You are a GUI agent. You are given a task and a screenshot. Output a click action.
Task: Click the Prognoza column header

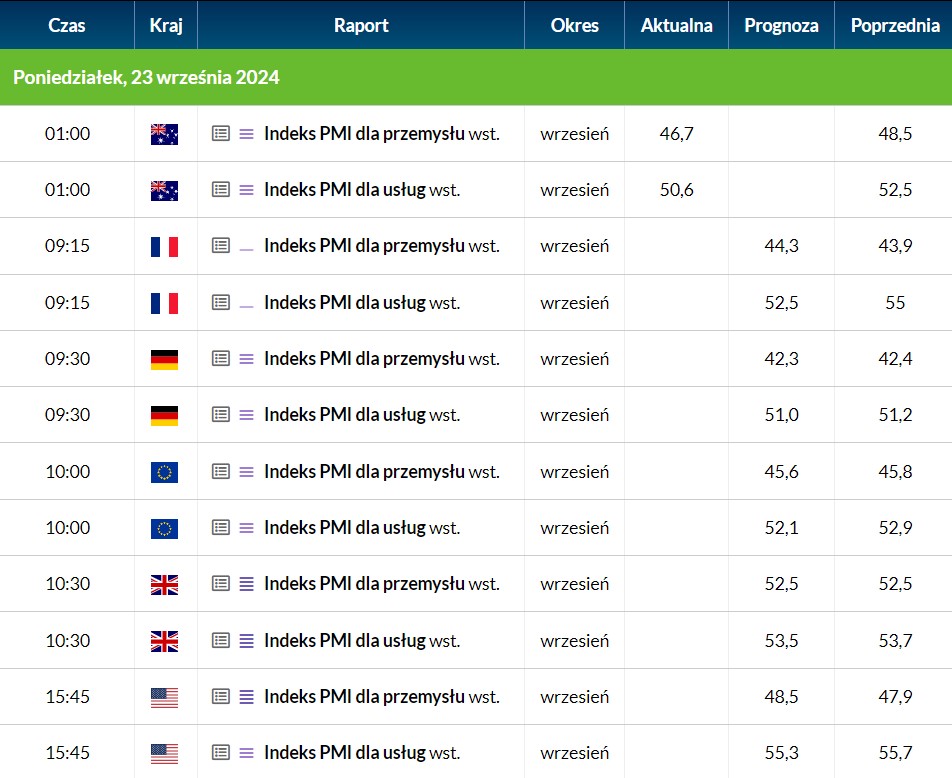pos(781,25)
